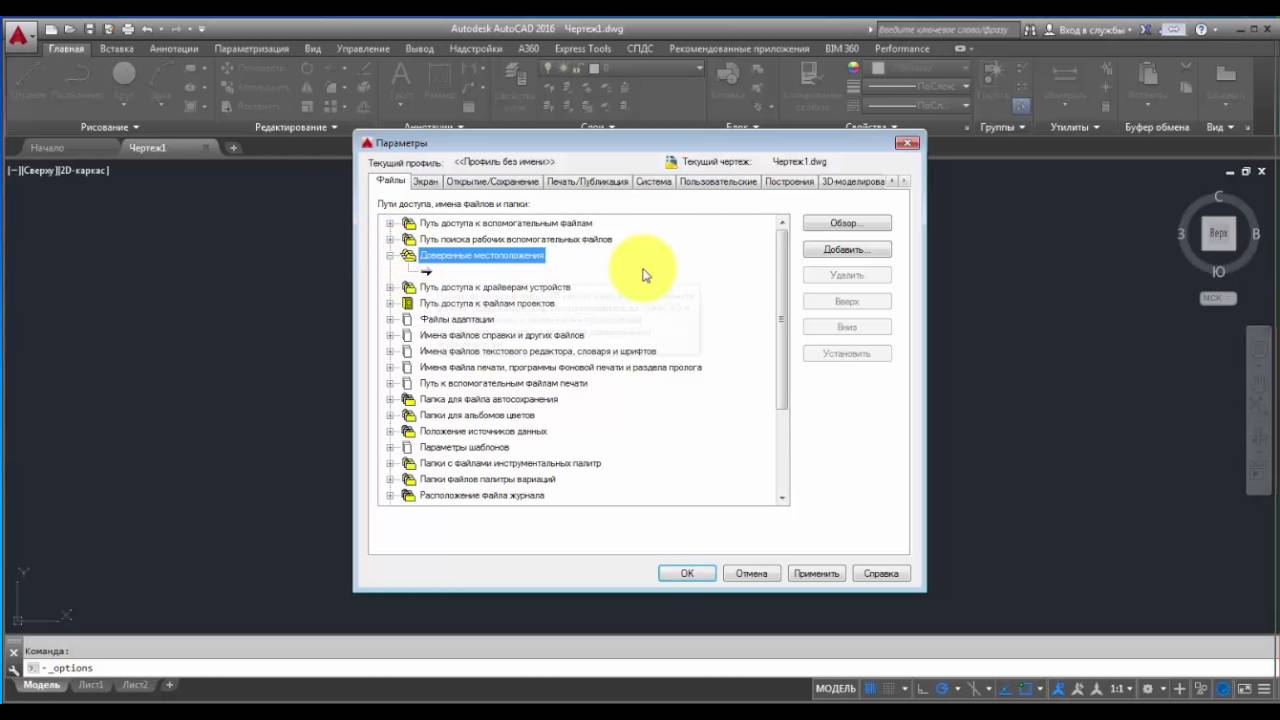Open the Рисование ribbon panel dropdown

click(110, 127)
